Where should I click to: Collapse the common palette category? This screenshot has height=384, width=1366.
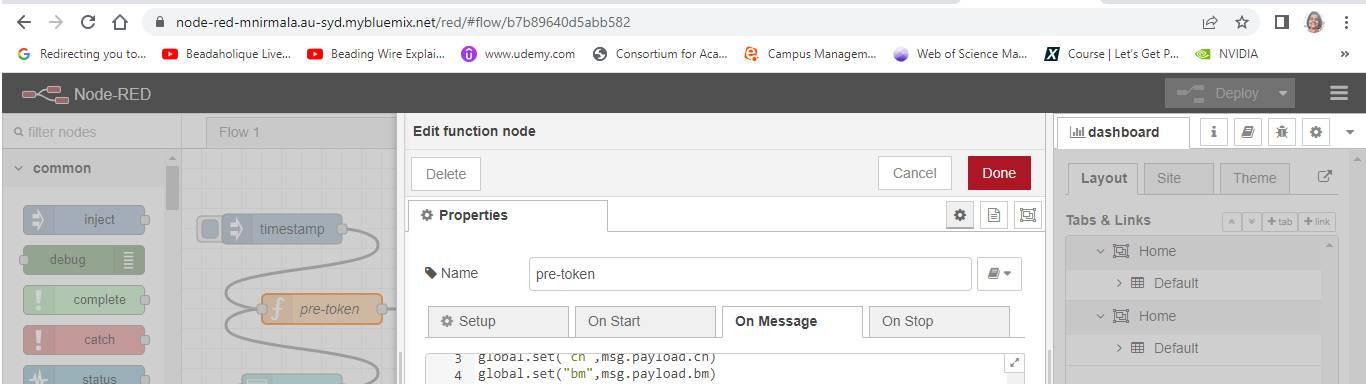point(19,168)
